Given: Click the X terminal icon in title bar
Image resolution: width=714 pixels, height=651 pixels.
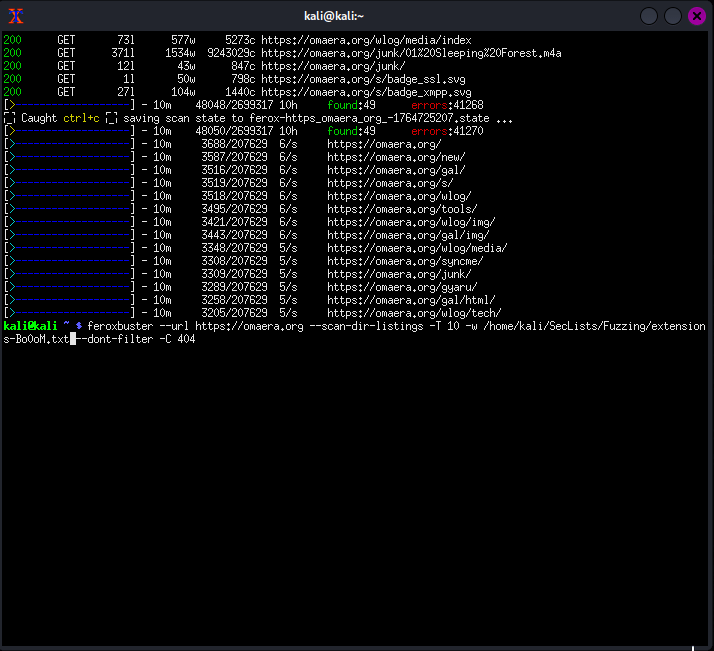Looking at the screenshot, I should click(15, 15).
